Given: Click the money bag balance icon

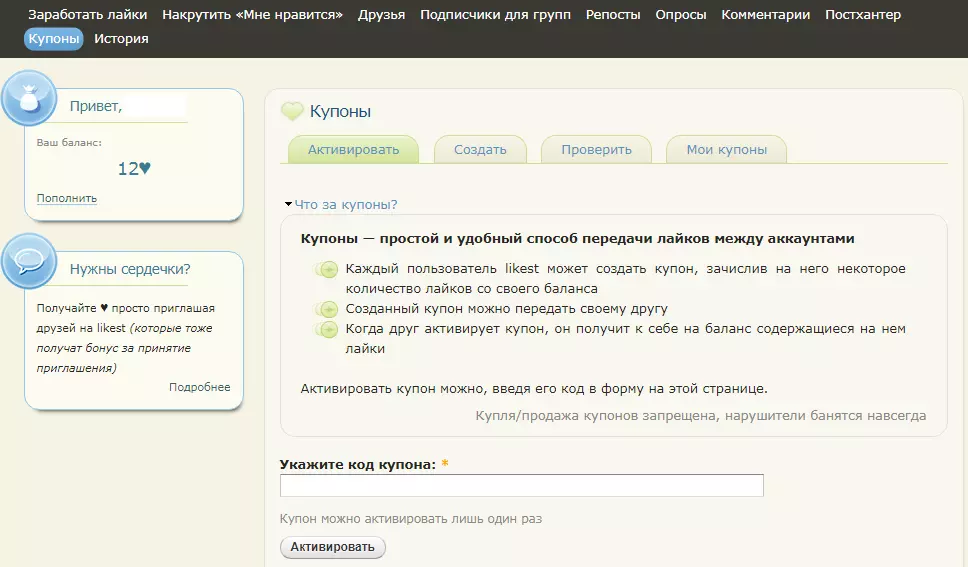Looking at the screenshot, I should pos(29,98).
